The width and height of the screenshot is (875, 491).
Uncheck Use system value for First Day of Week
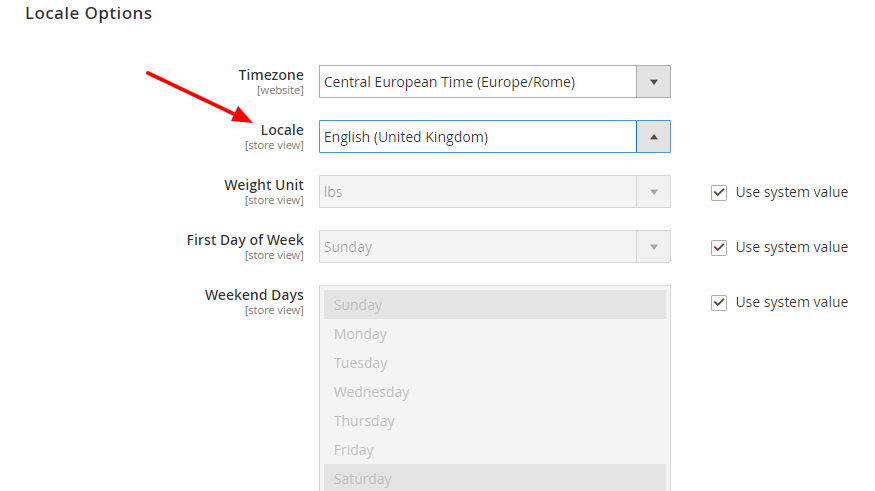click(x=719, y=248)
